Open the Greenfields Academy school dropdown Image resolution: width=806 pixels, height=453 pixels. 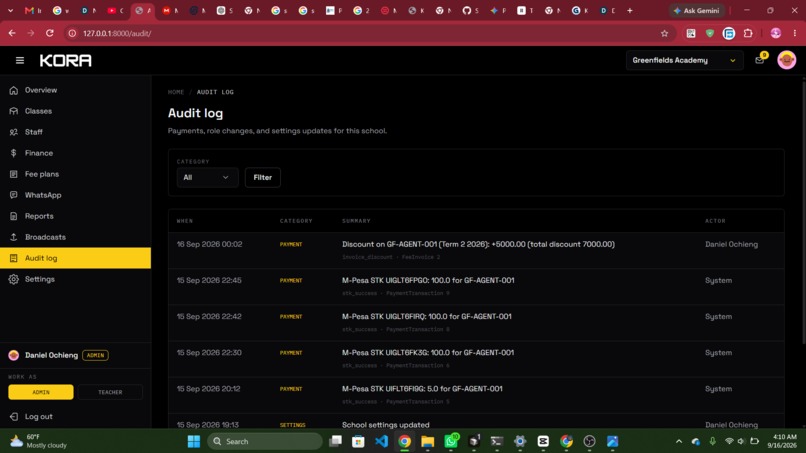click(x=684, y=60)
